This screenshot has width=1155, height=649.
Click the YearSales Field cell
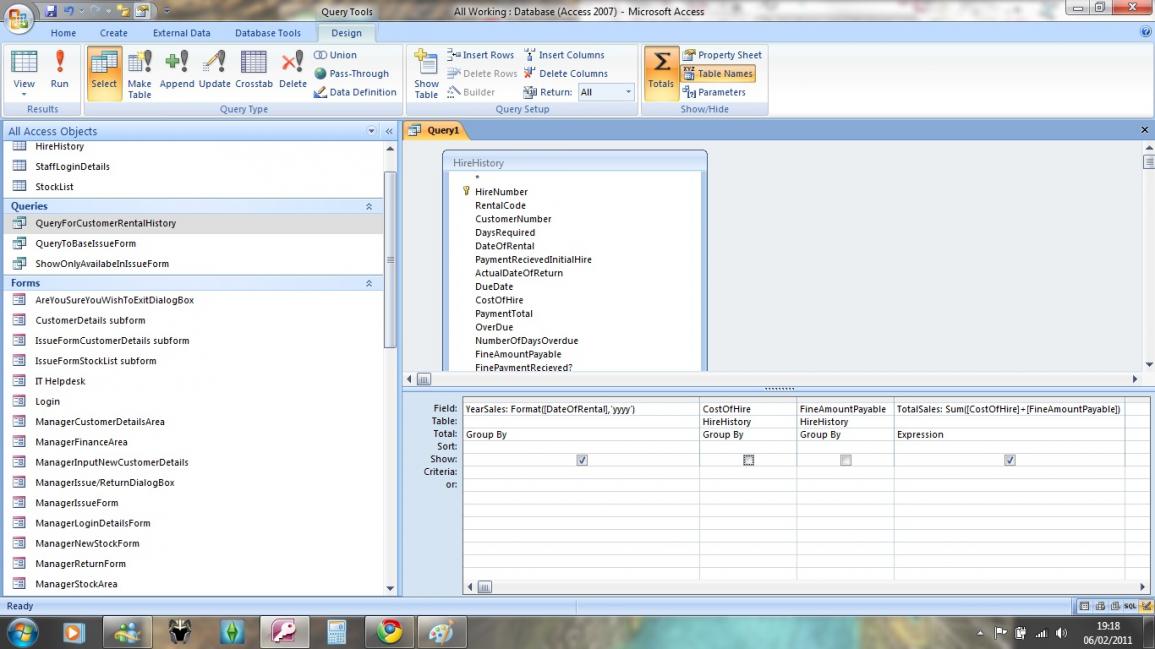(x=581, y=409)
